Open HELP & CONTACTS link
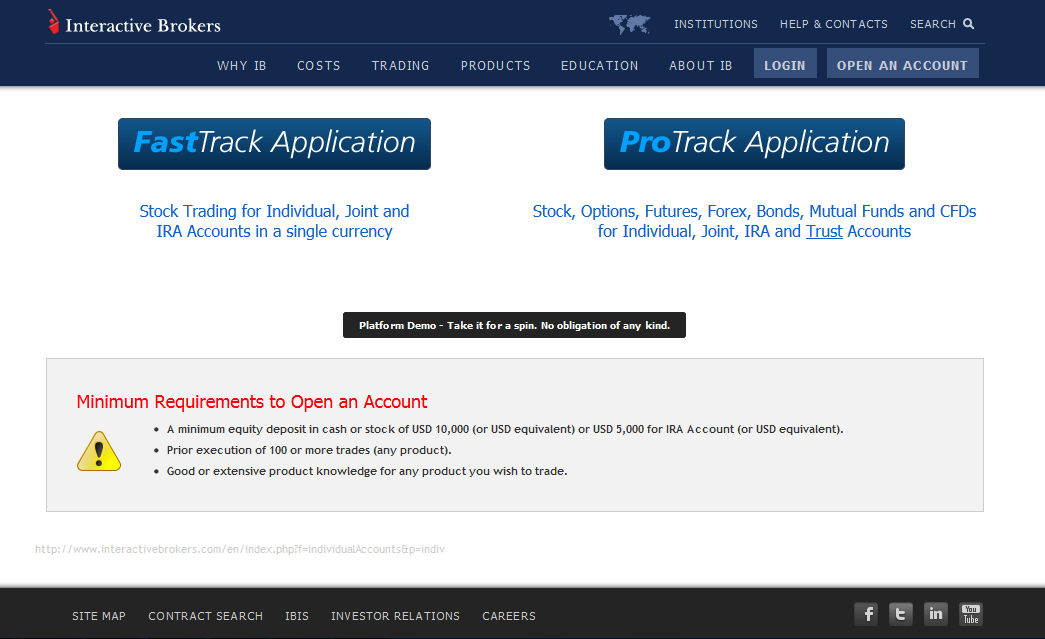The width and height of the screenshot is (1045, 639). click(834, 24)
